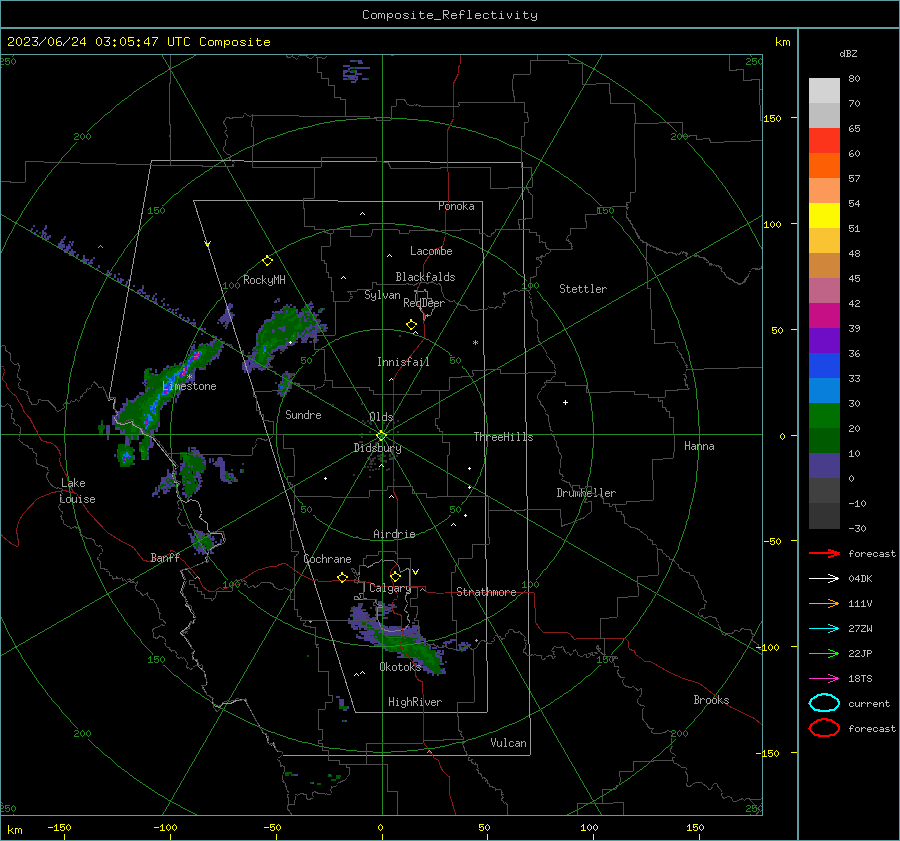The width and height of the screenshot is (900, 841).
Task: Click the ThreeHills label
Action: [503, 437]
